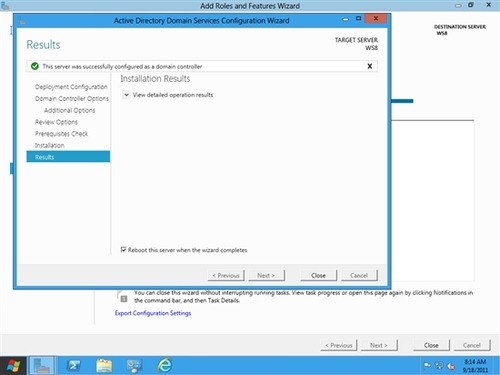
Task: Click the taskbar clock showing 8:14 AM
Action: click(x=475, y=366)
